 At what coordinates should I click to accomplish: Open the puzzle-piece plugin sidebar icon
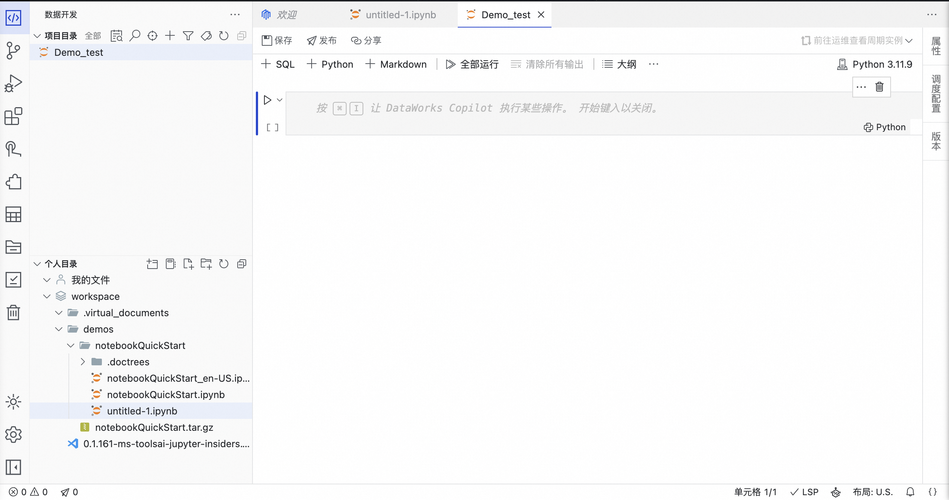pos(13,182)
